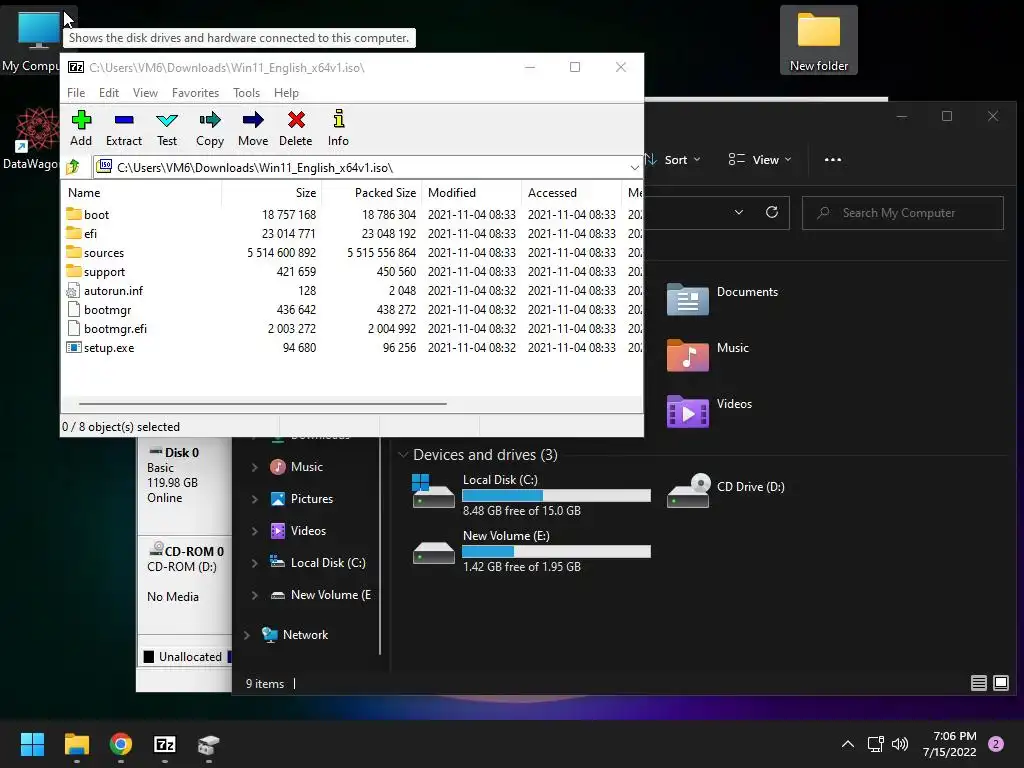Select CD Drive (D:)
1024x768 pixels.
(x=726, y=491)
